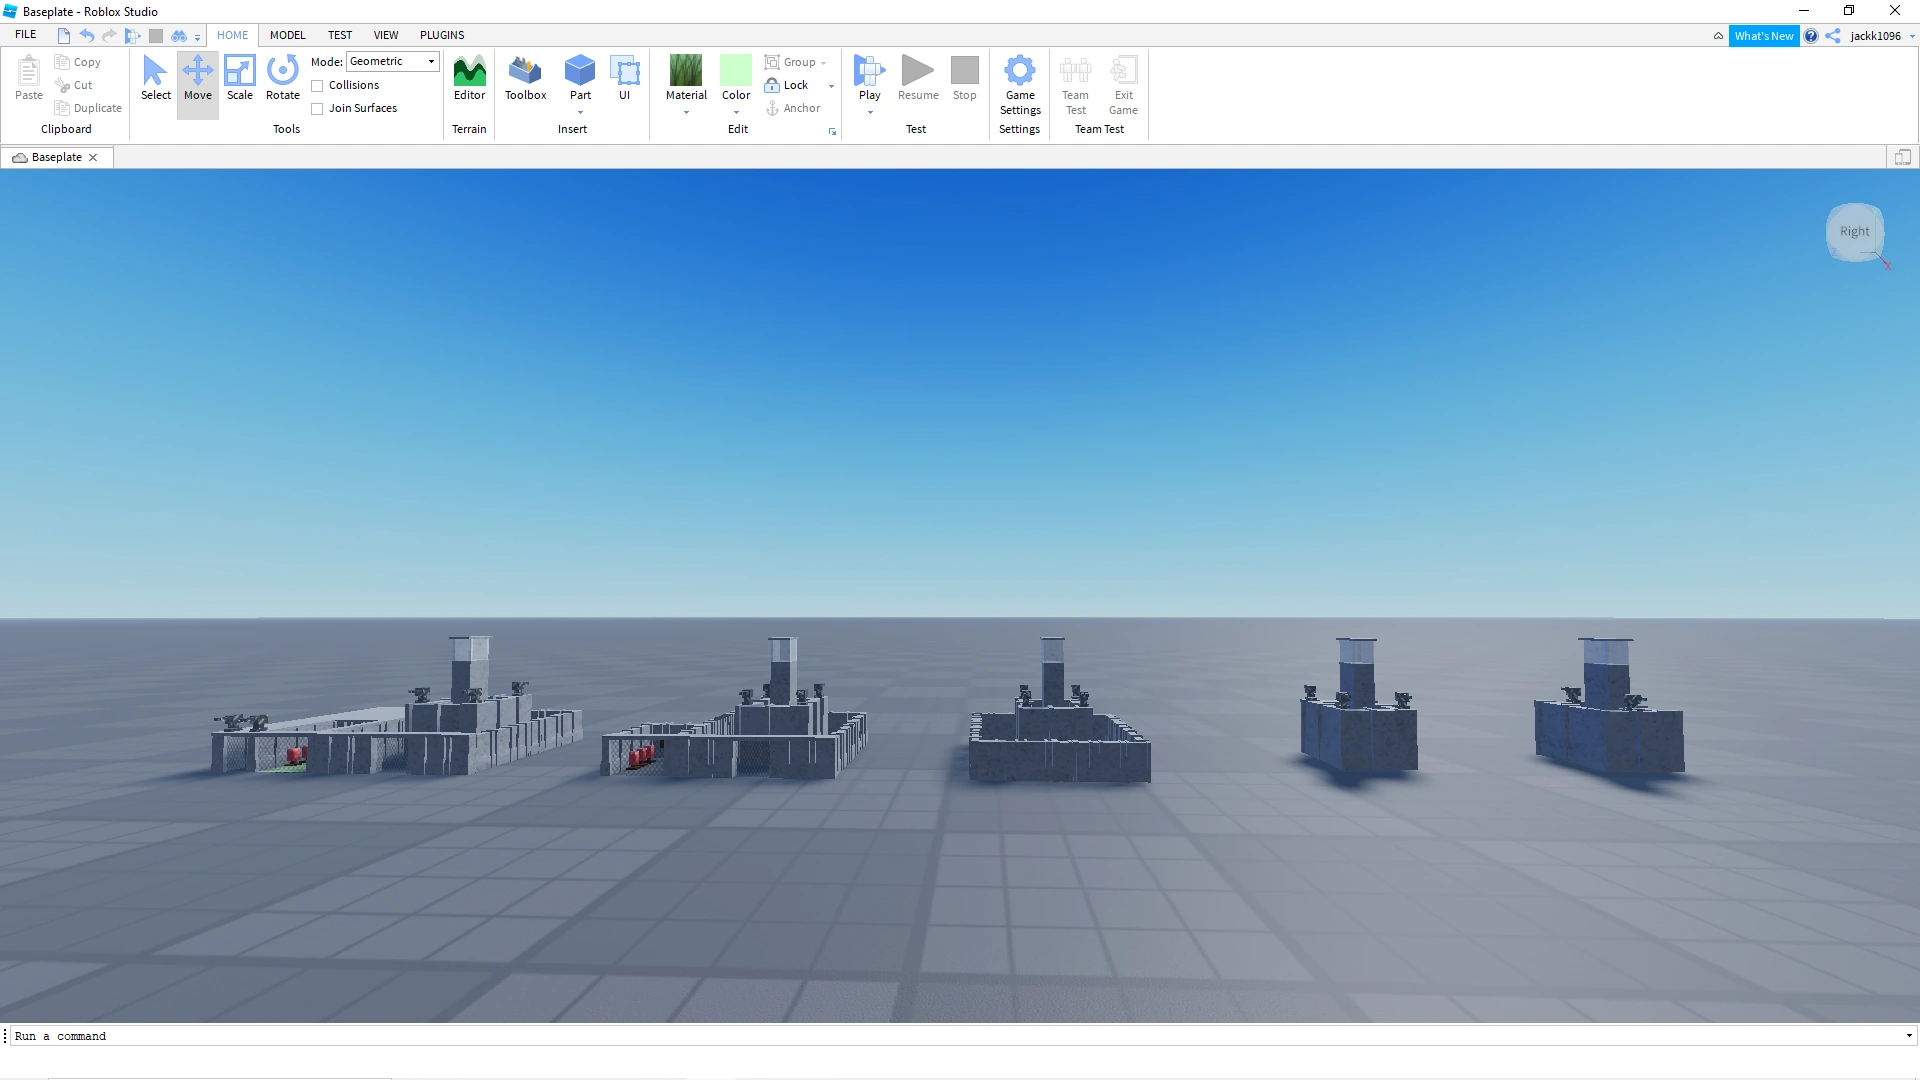Open the FILE menu
The height and width of the screenshot is (1080, 1920).
tap(26, 35)
